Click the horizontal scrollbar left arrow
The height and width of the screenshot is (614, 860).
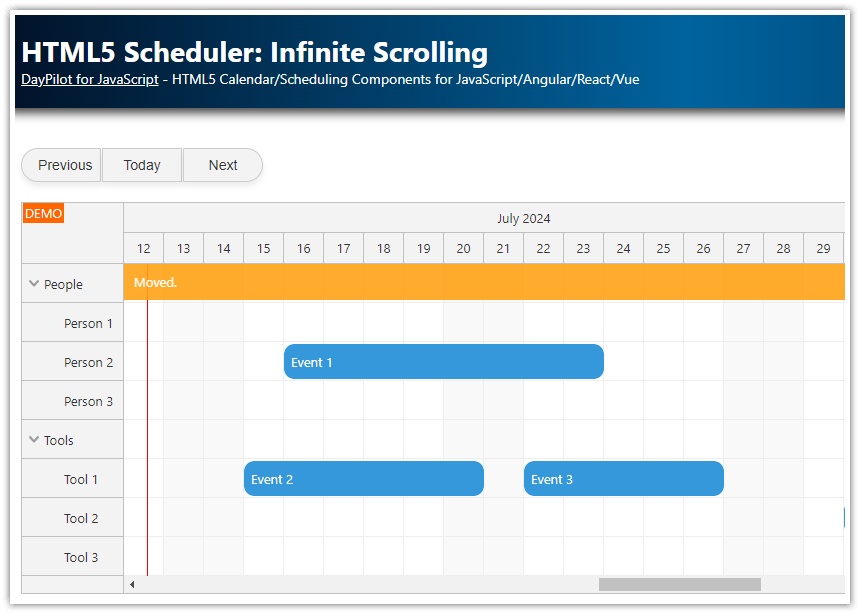coord(131,583)
